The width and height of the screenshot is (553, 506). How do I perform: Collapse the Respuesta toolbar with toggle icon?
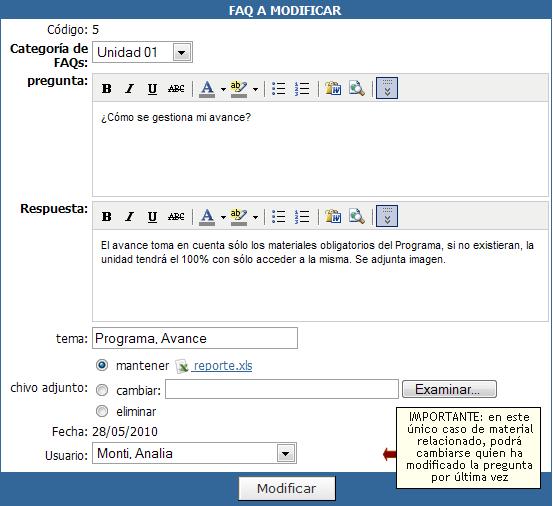tap(387, 216)
